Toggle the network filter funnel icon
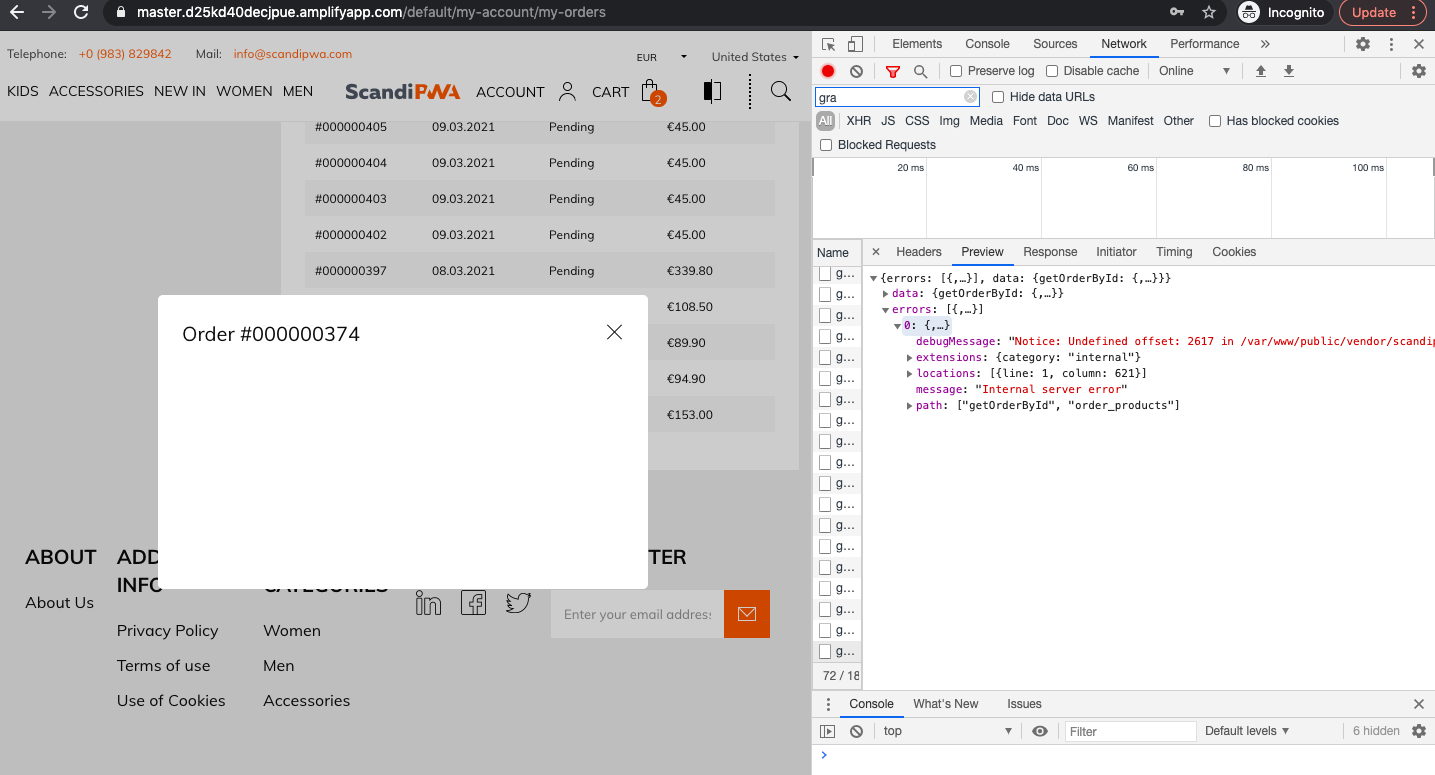Viewport: 1435px width, 775px height. click(893, 71)
